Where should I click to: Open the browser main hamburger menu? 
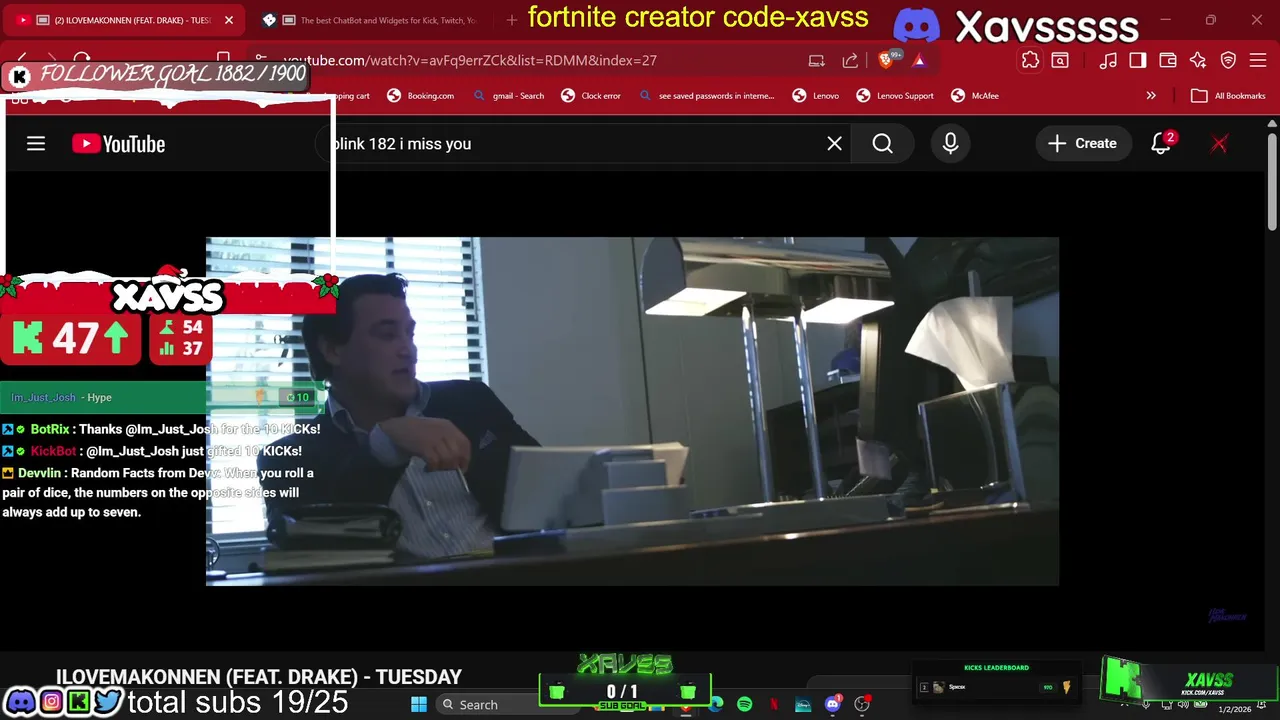click(x=1258, y=60)
